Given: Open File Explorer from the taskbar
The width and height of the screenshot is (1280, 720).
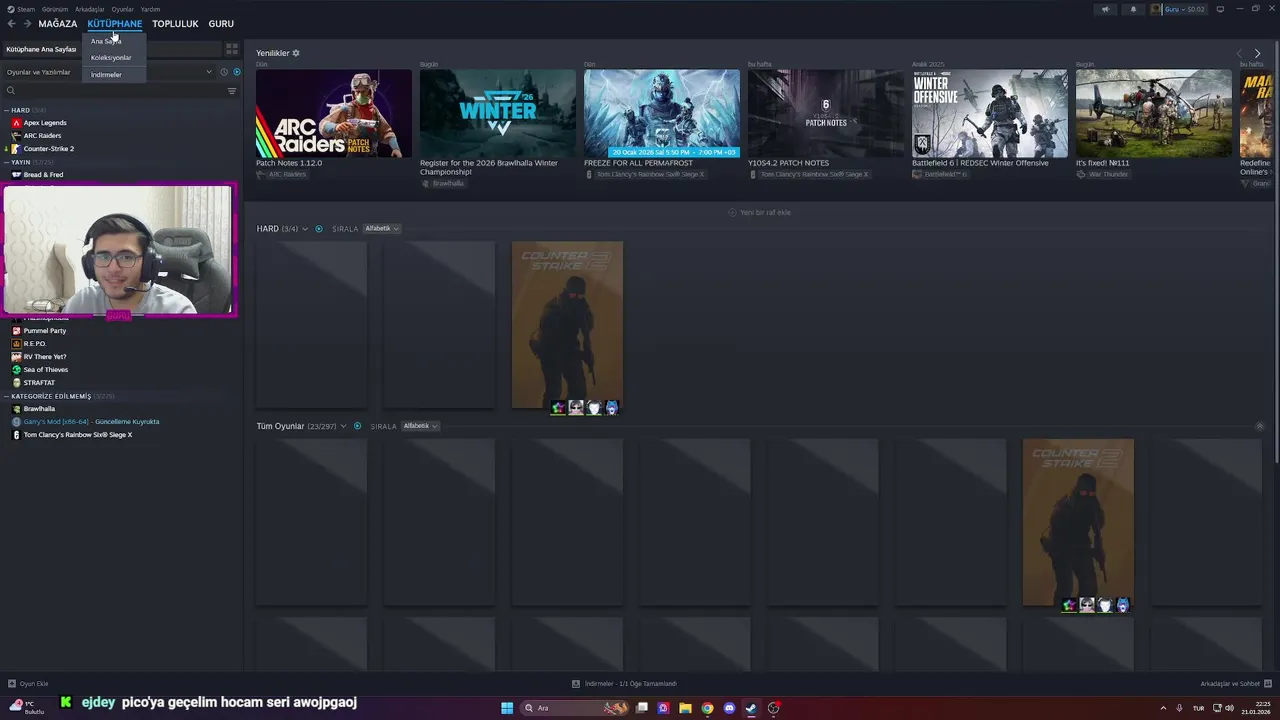Looking at the screenshot, I should 685,708.
